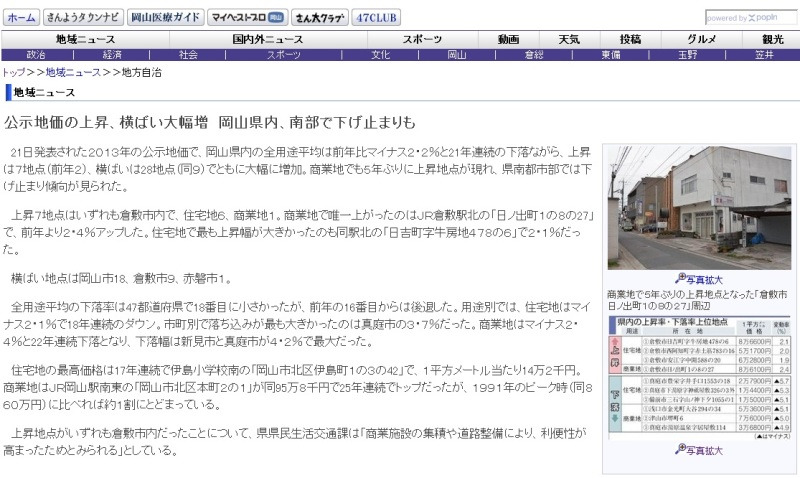Open さんようタウンナビ link

coord(83,17)
